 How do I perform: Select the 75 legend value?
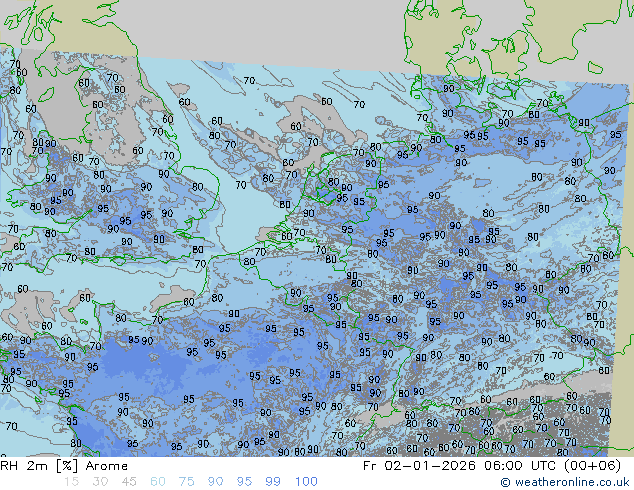click(x=186, y=482)
